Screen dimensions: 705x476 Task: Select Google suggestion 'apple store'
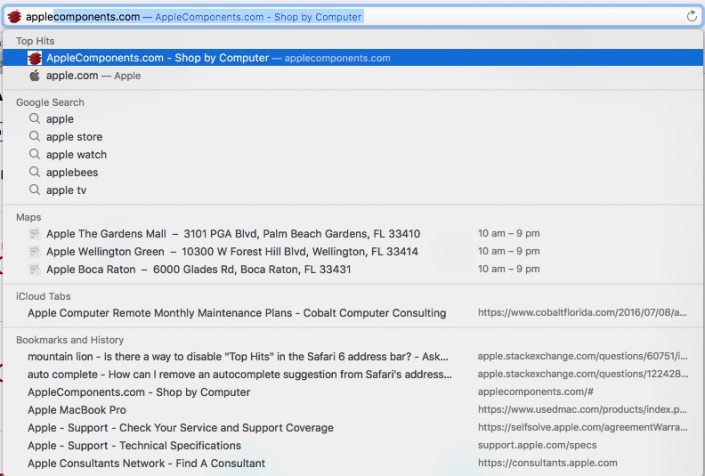[x=353, y=137]
